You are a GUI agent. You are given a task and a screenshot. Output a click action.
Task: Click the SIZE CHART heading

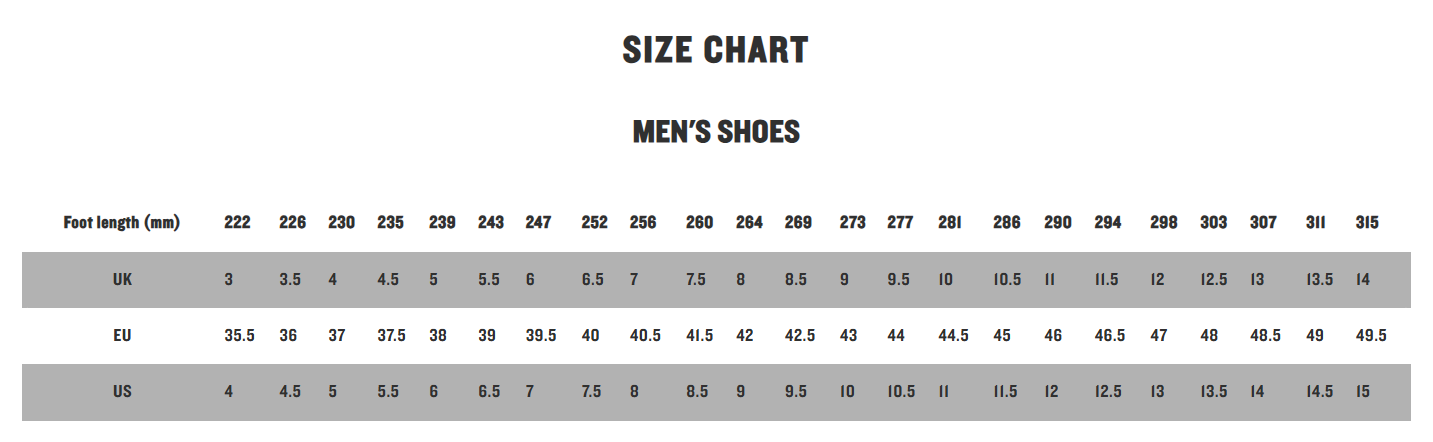[x=715, y=50]
